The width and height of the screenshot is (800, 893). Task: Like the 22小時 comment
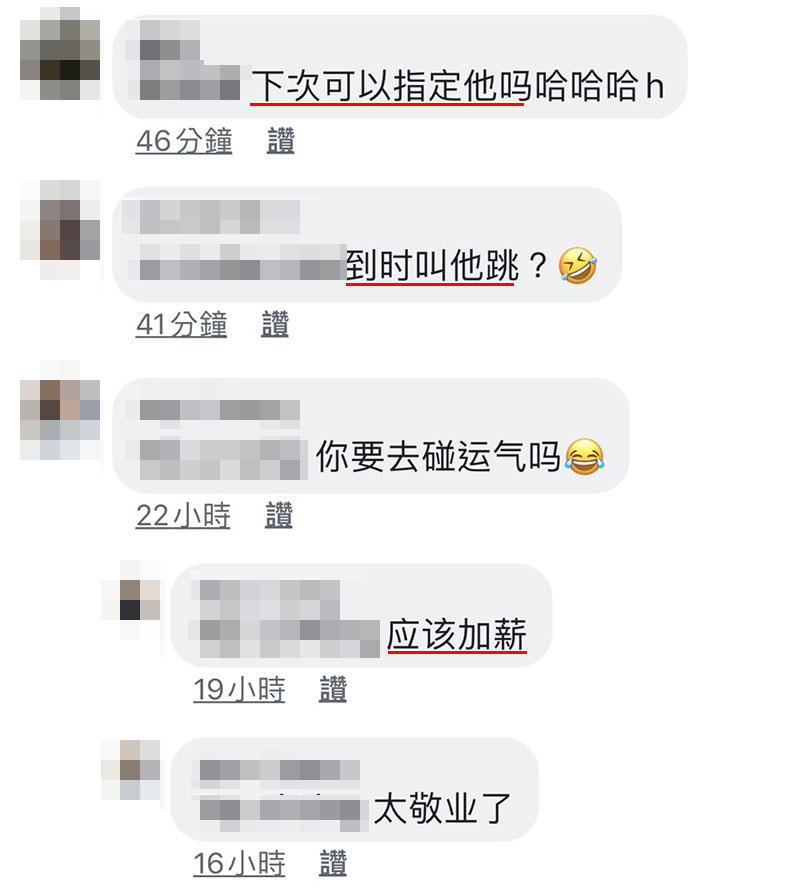(x=279, y=515)
